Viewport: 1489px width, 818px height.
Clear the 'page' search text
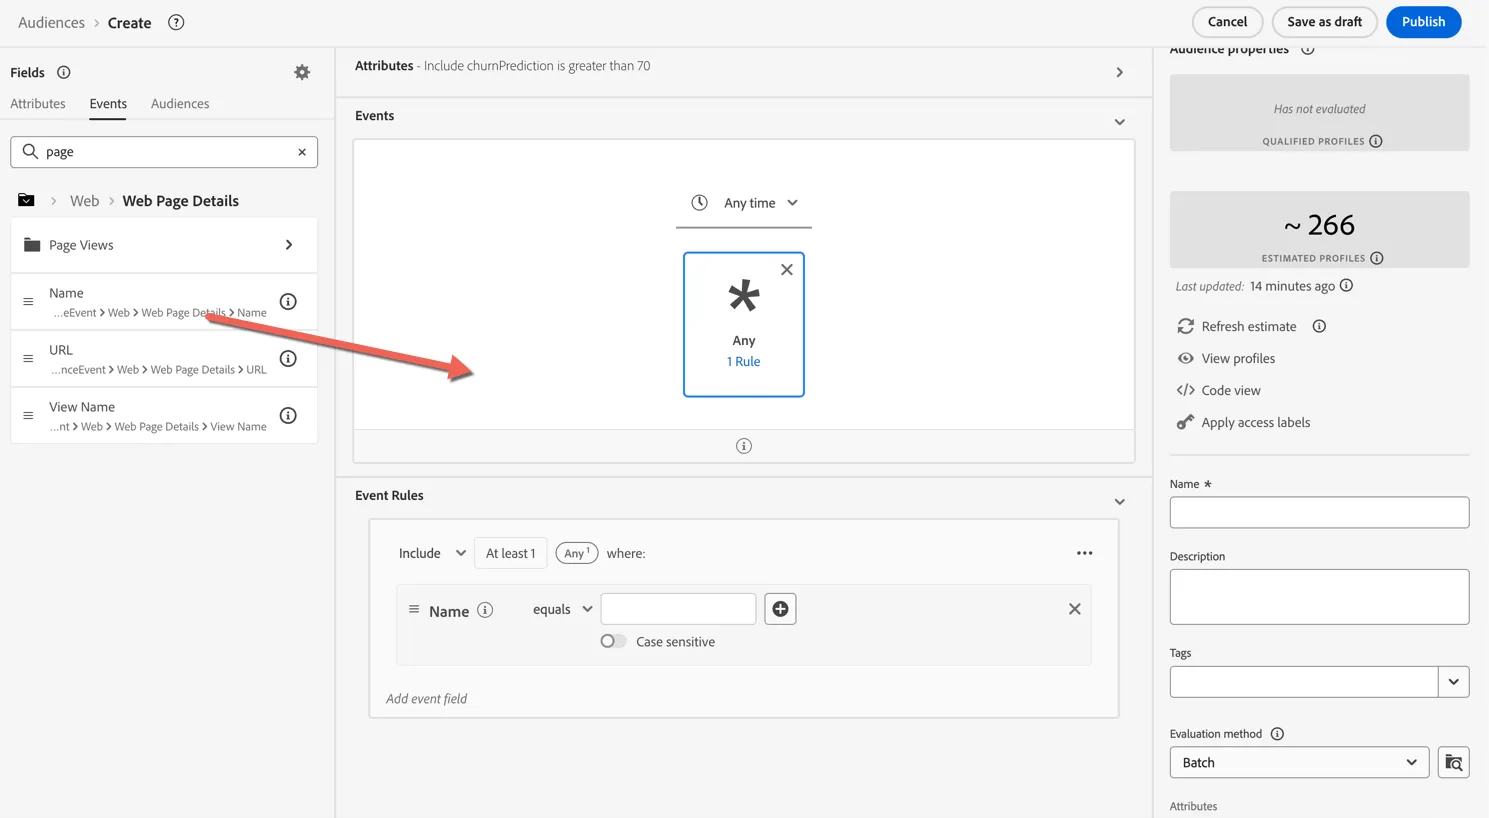(x=302, y=152)
